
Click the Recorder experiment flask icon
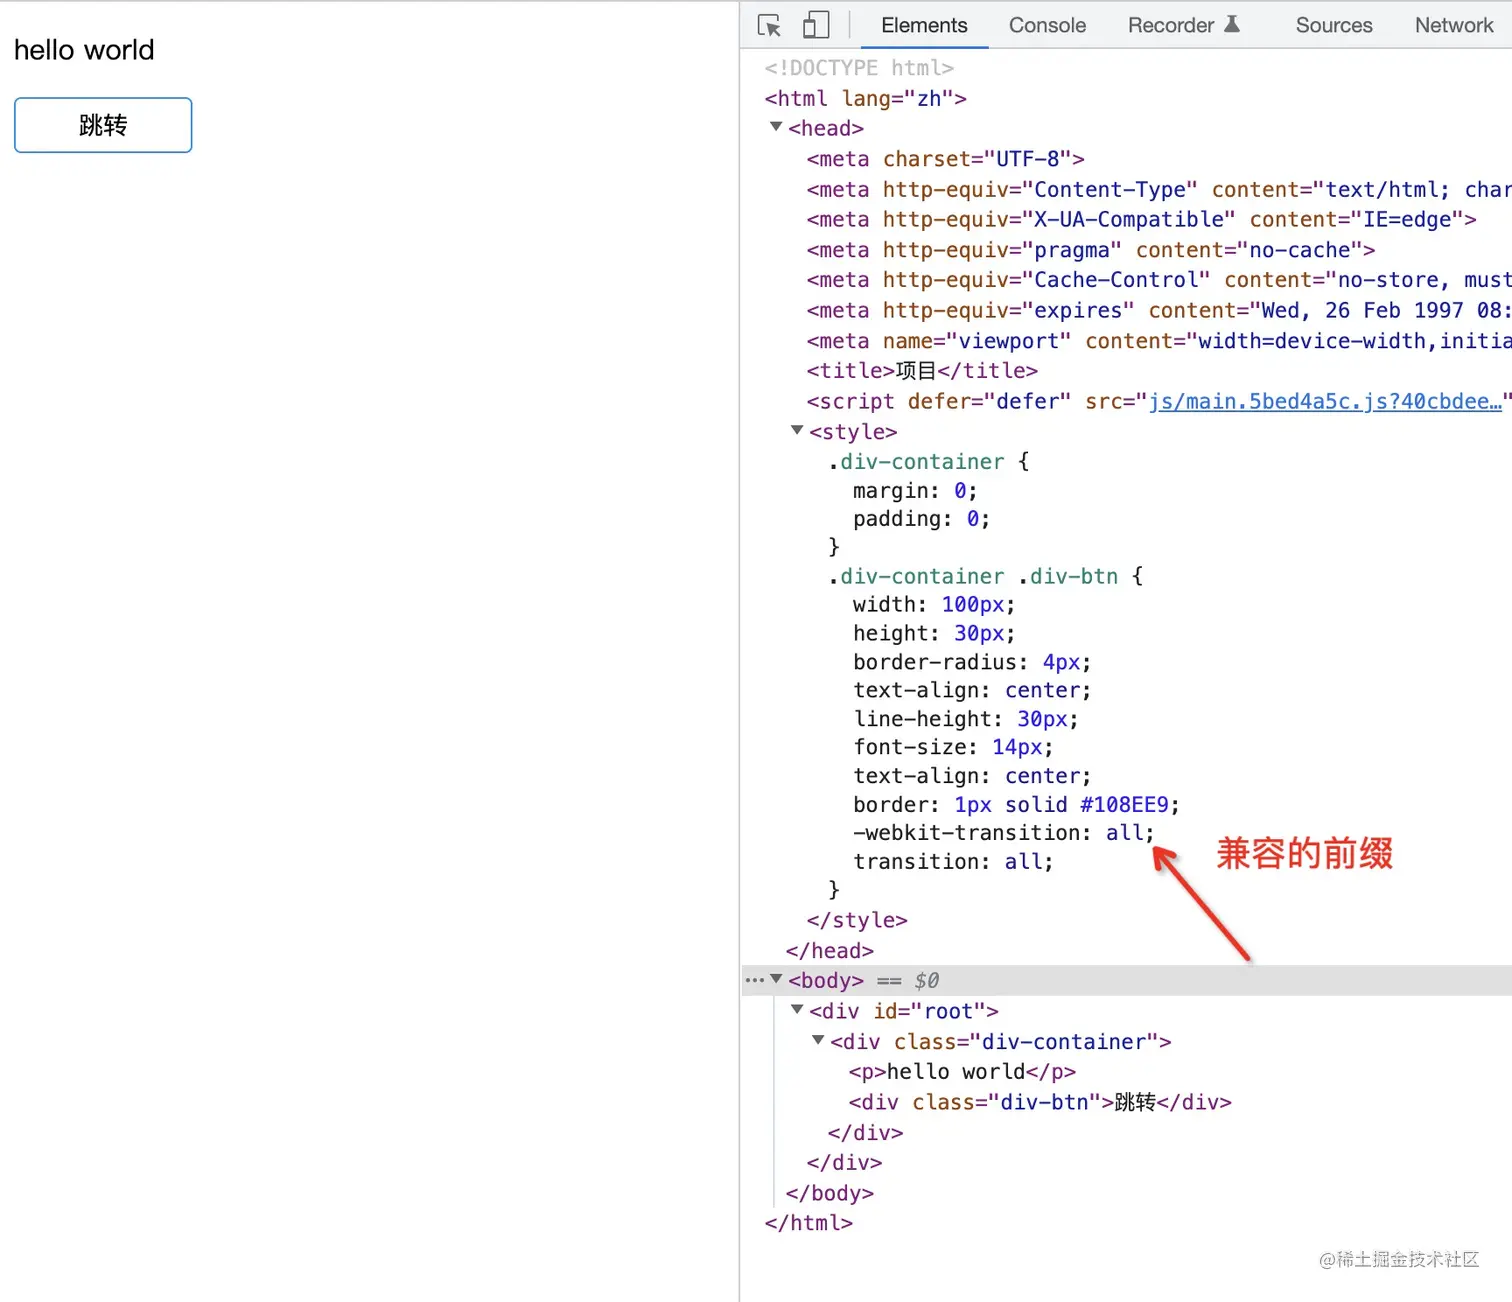tap(1232, 24)
